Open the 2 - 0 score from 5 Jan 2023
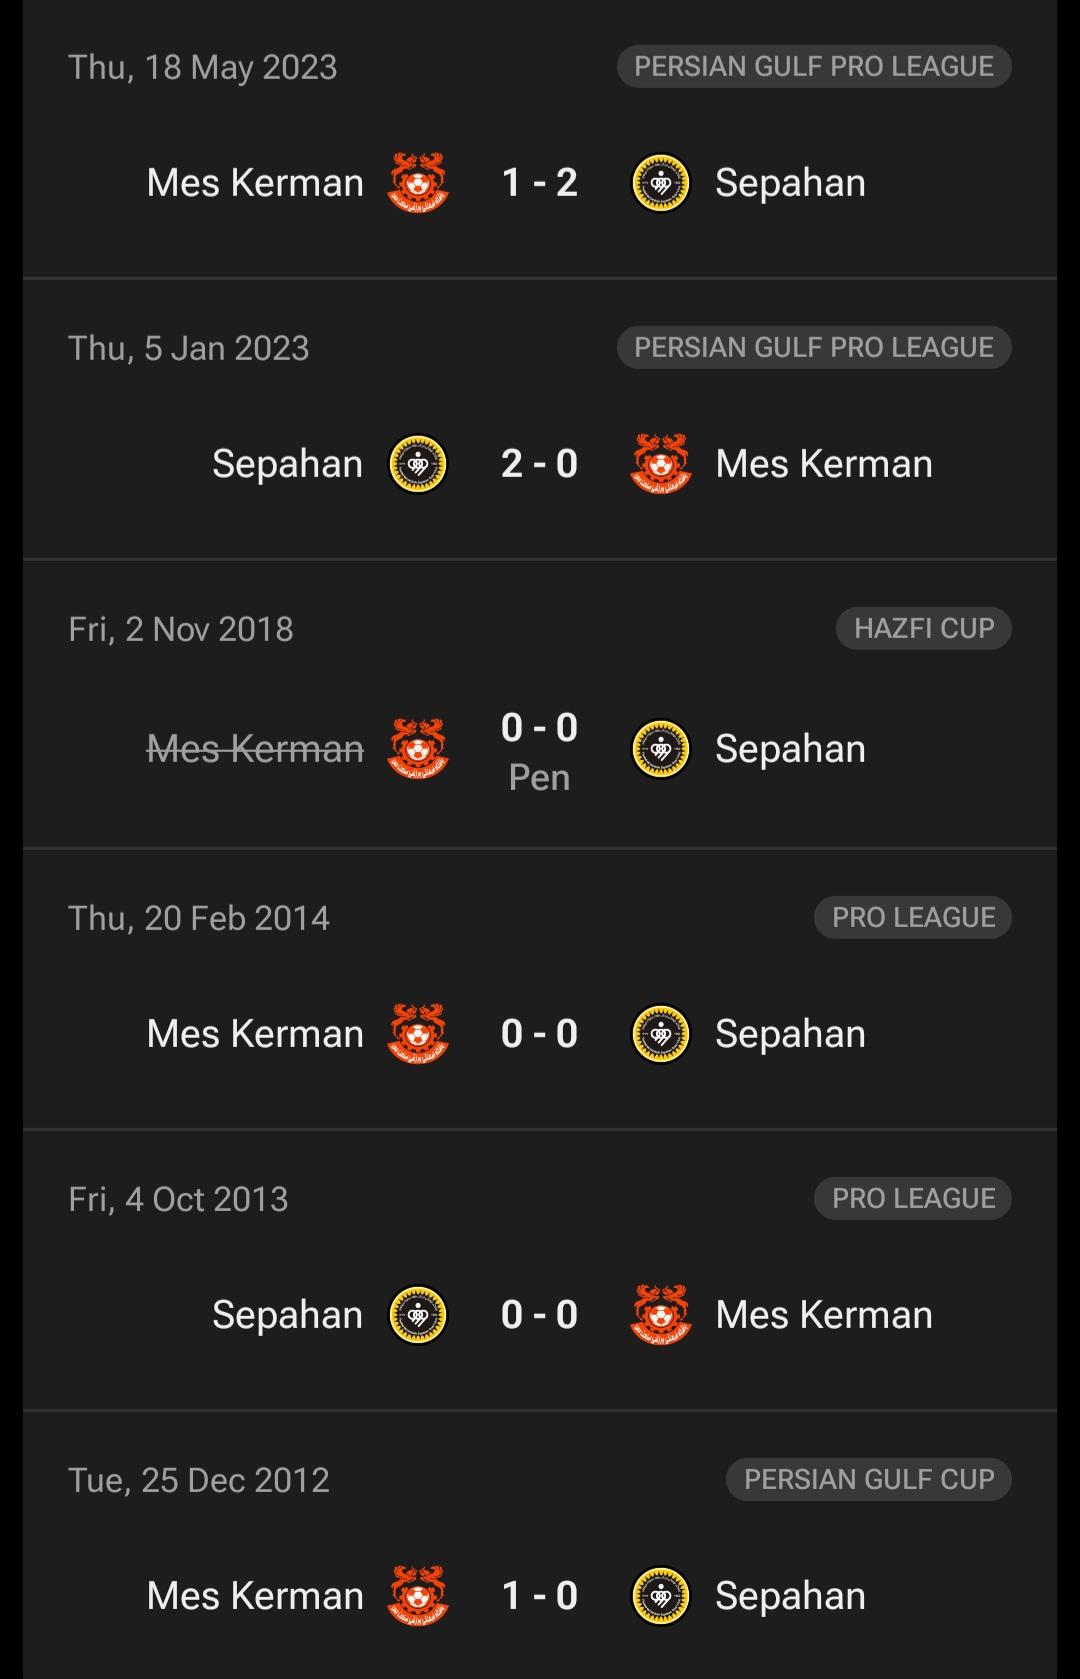The width and height of the screenshot is (1080, 1679). click(539, 464)
